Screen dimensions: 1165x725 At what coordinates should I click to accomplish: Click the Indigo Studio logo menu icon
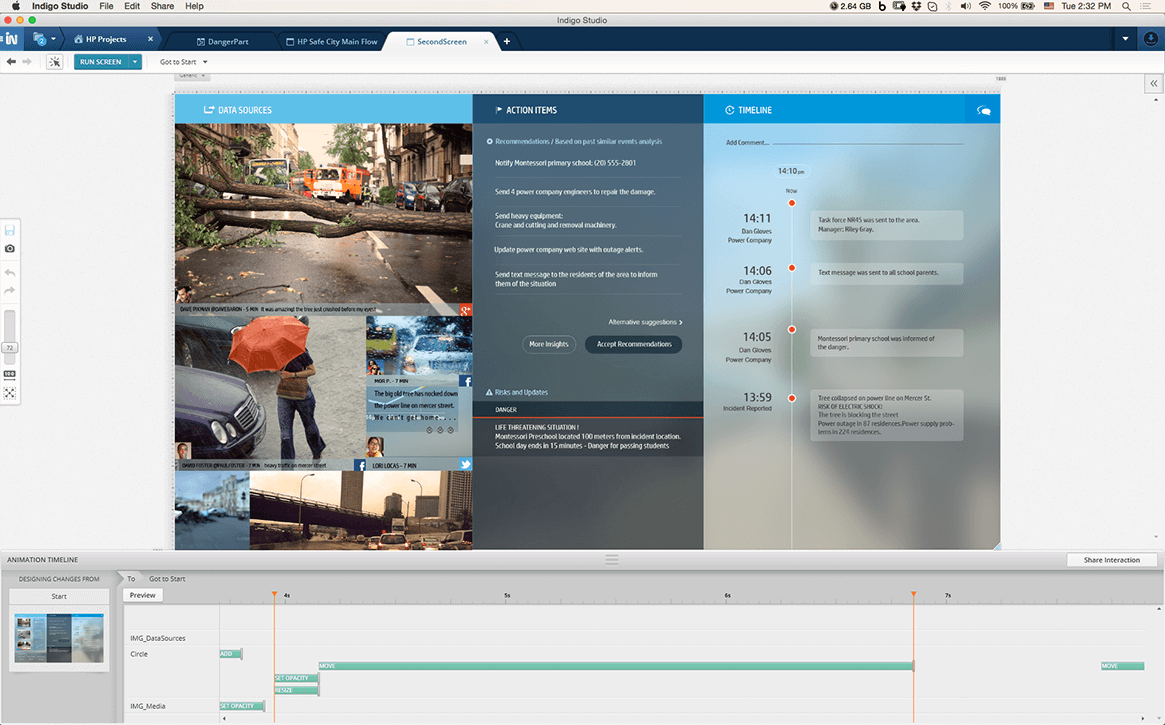pyautogui.click(x=11, y=40)
